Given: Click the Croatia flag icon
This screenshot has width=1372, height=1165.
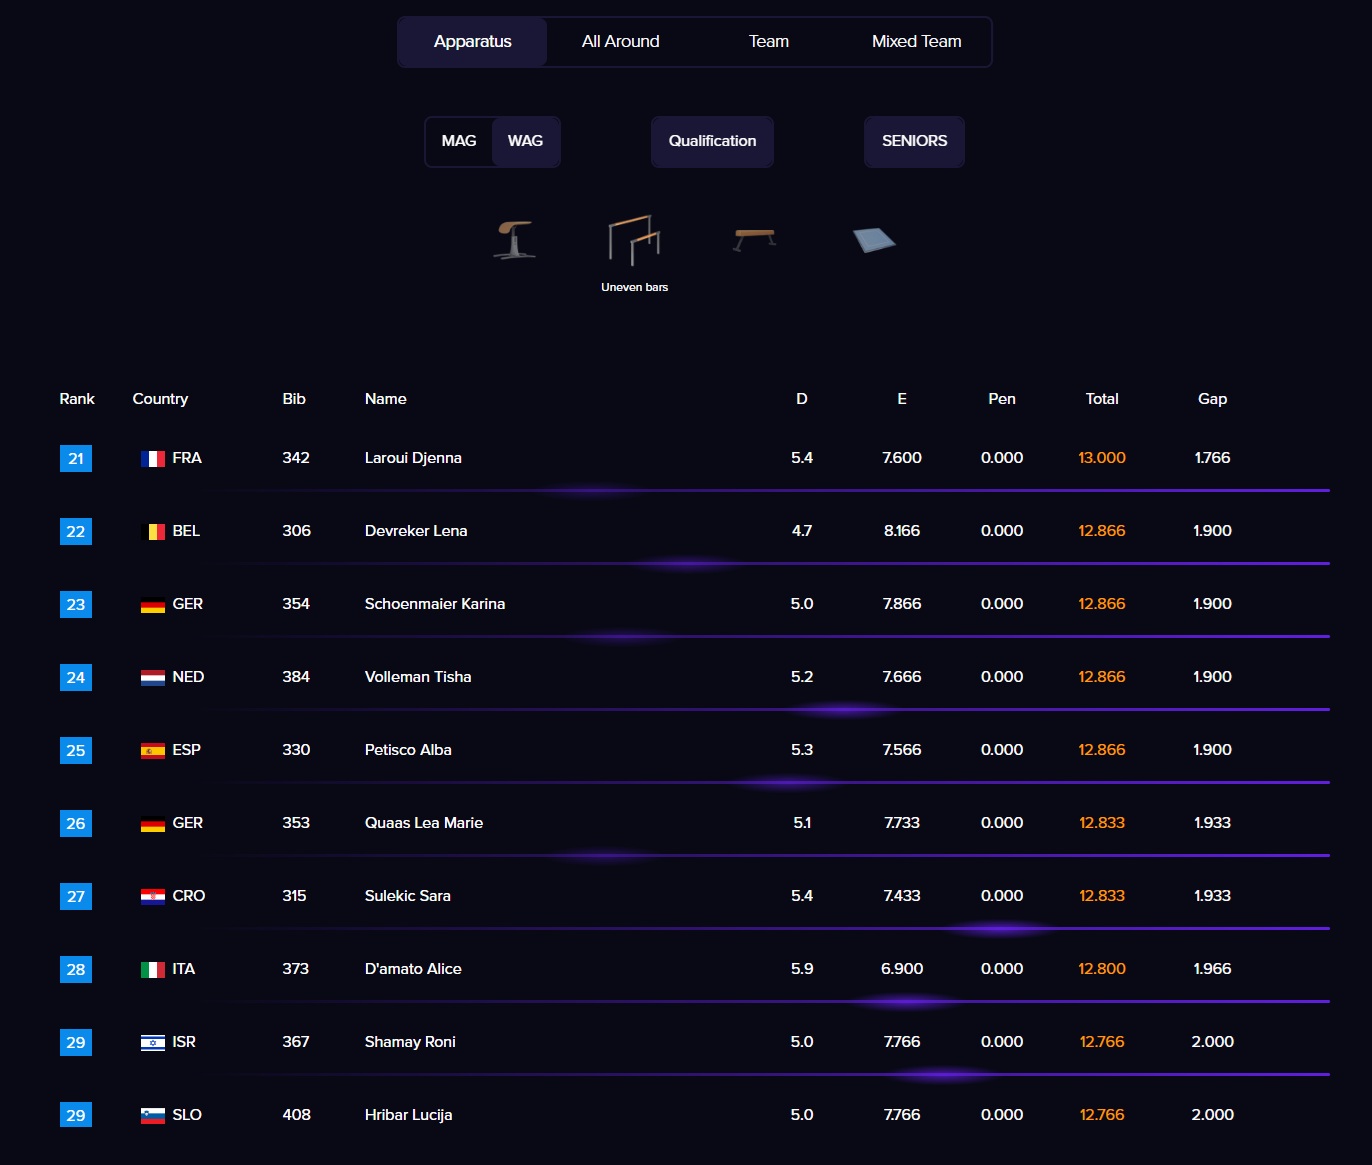Looking at the screenshot, I should 152,897.
